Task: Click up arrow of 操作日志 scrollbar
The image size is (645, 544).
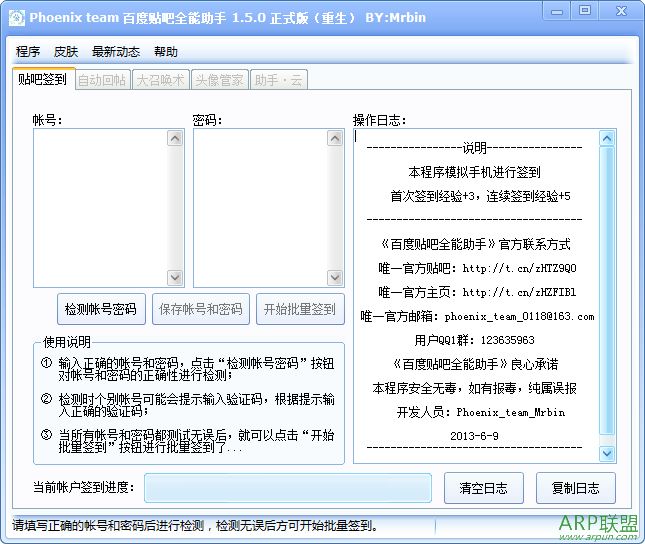Action: (606, 139)
